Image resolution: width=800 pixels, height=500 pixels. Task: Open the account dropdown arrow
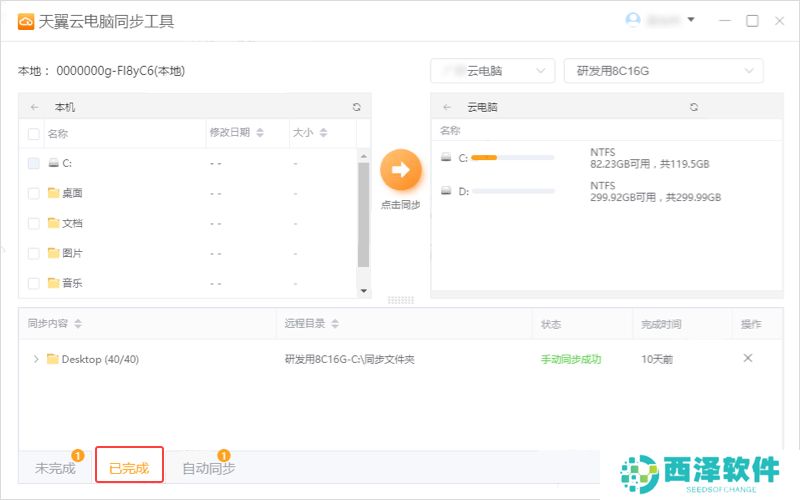[691, 20]
